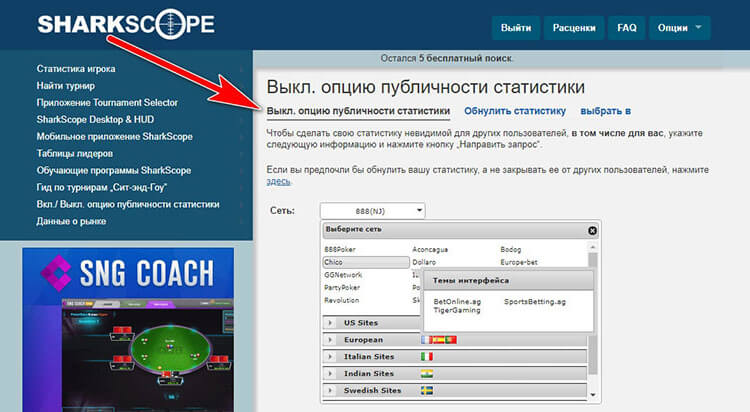
Task: Open the FAQ page
Action: coord(627,28)
